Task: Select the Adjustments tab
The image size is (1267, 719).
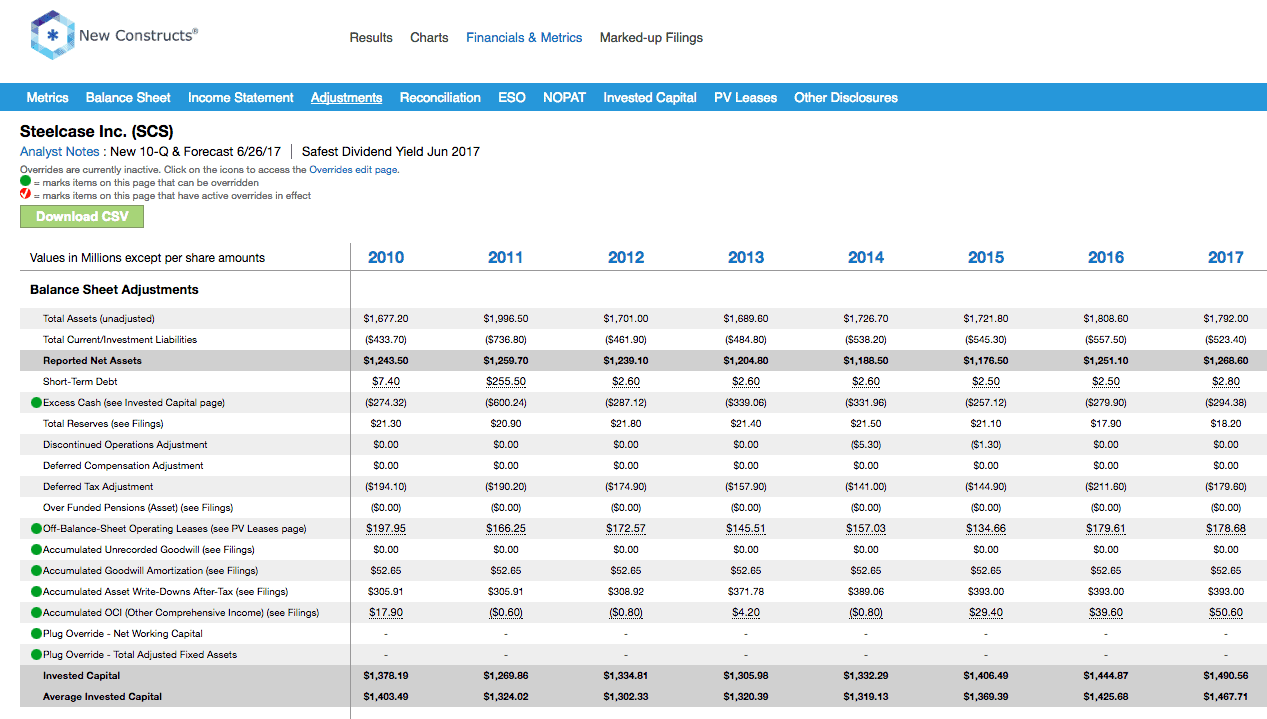Action: coord(346,98)
